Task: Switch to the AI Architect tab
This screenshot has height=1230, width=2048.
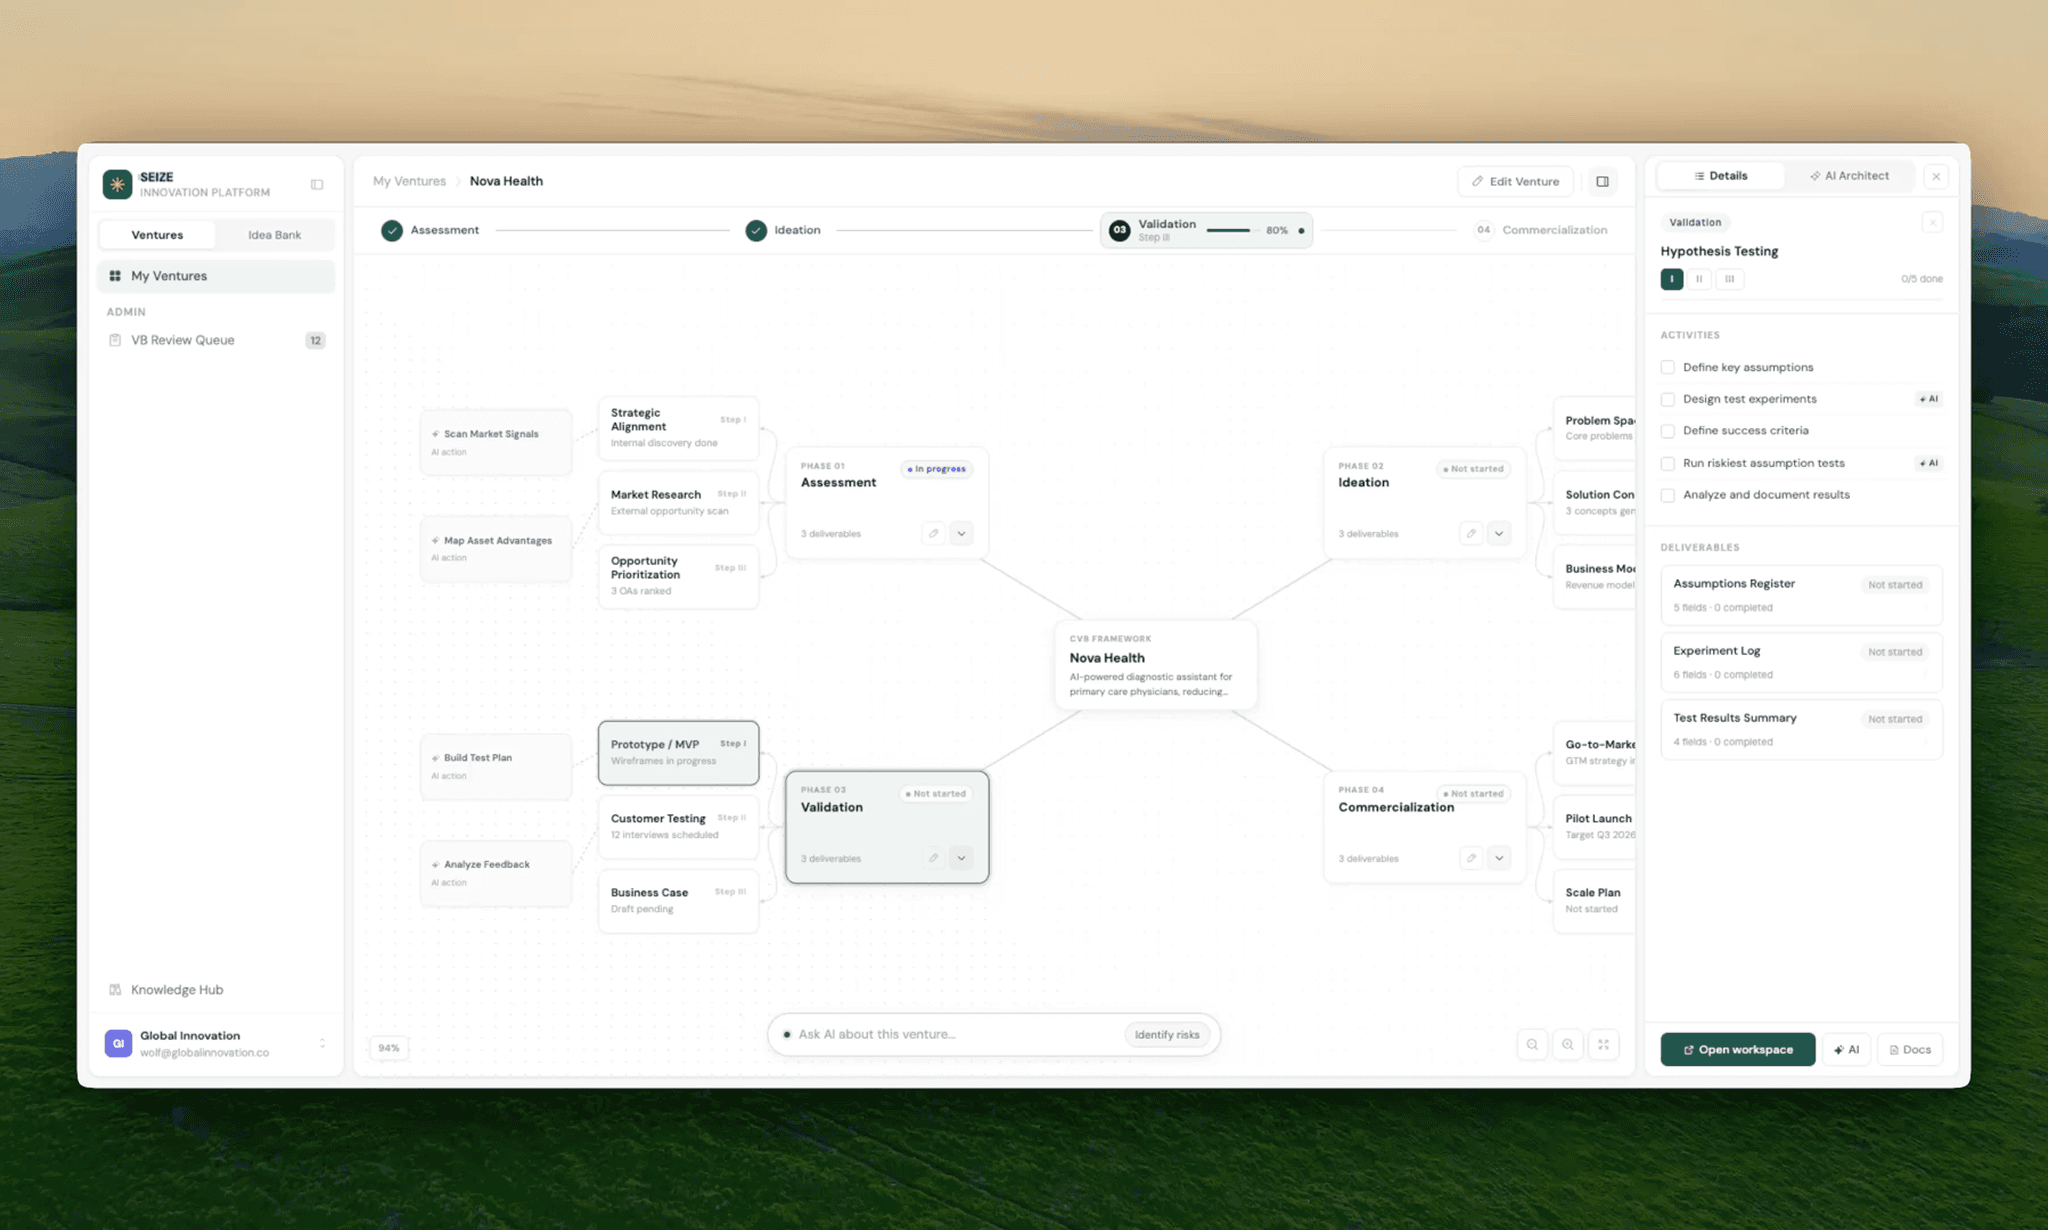Action: (1849, 176)
